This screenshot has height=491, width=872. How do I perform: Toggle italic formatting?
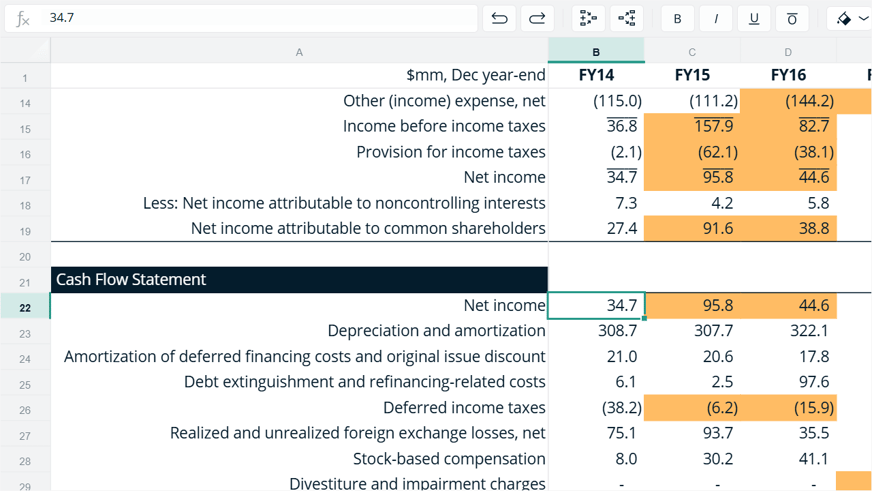[x=716, y=18]
